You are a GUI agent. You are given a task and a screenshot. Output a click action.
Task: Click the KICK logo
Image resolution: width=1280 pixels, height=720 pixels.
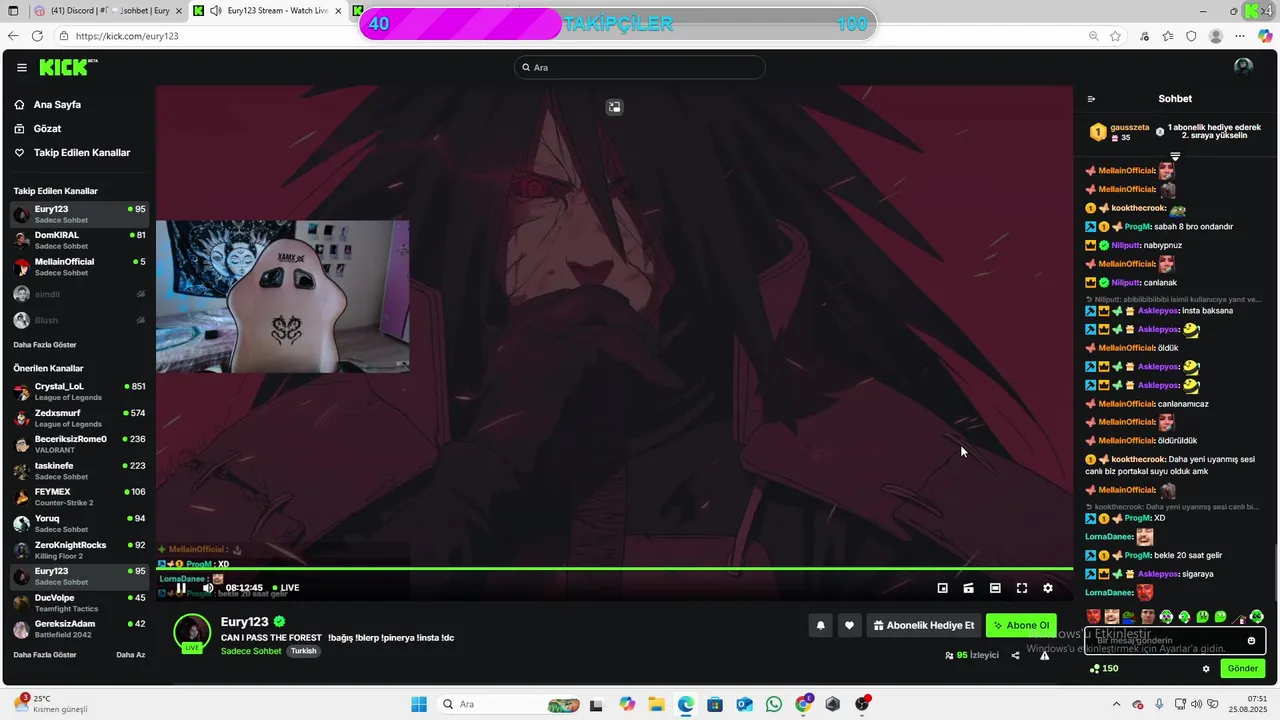tap(68, 67)
